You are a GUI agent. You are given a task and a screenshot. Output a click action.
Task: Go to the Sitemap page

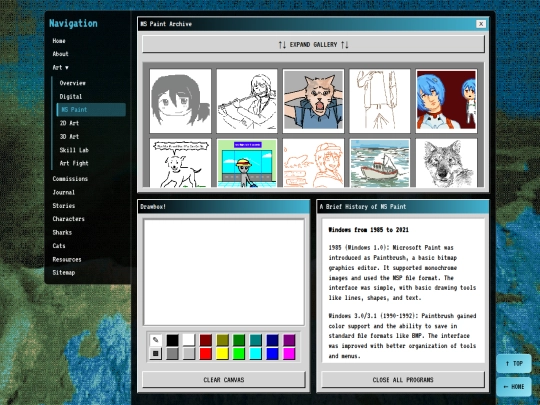[x=64, y=272]
